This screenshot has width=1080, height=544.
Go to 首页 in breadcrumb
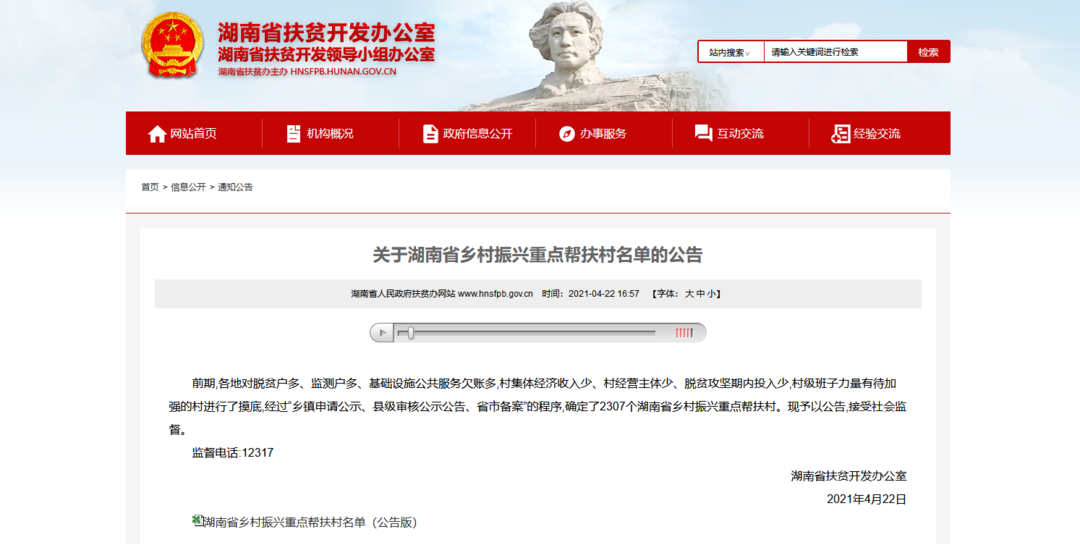pos(149,187)
